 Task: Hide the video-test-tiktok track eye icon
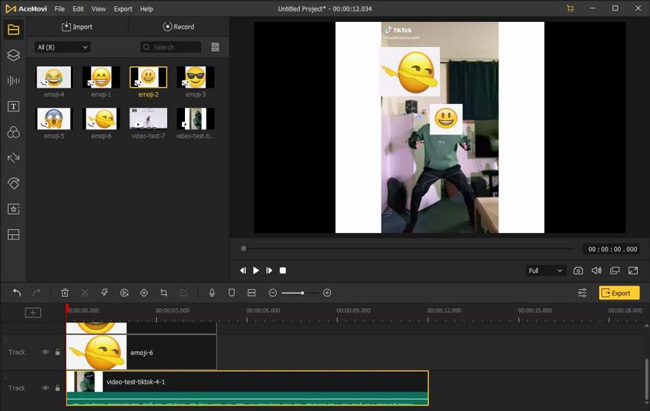[45, 388]
